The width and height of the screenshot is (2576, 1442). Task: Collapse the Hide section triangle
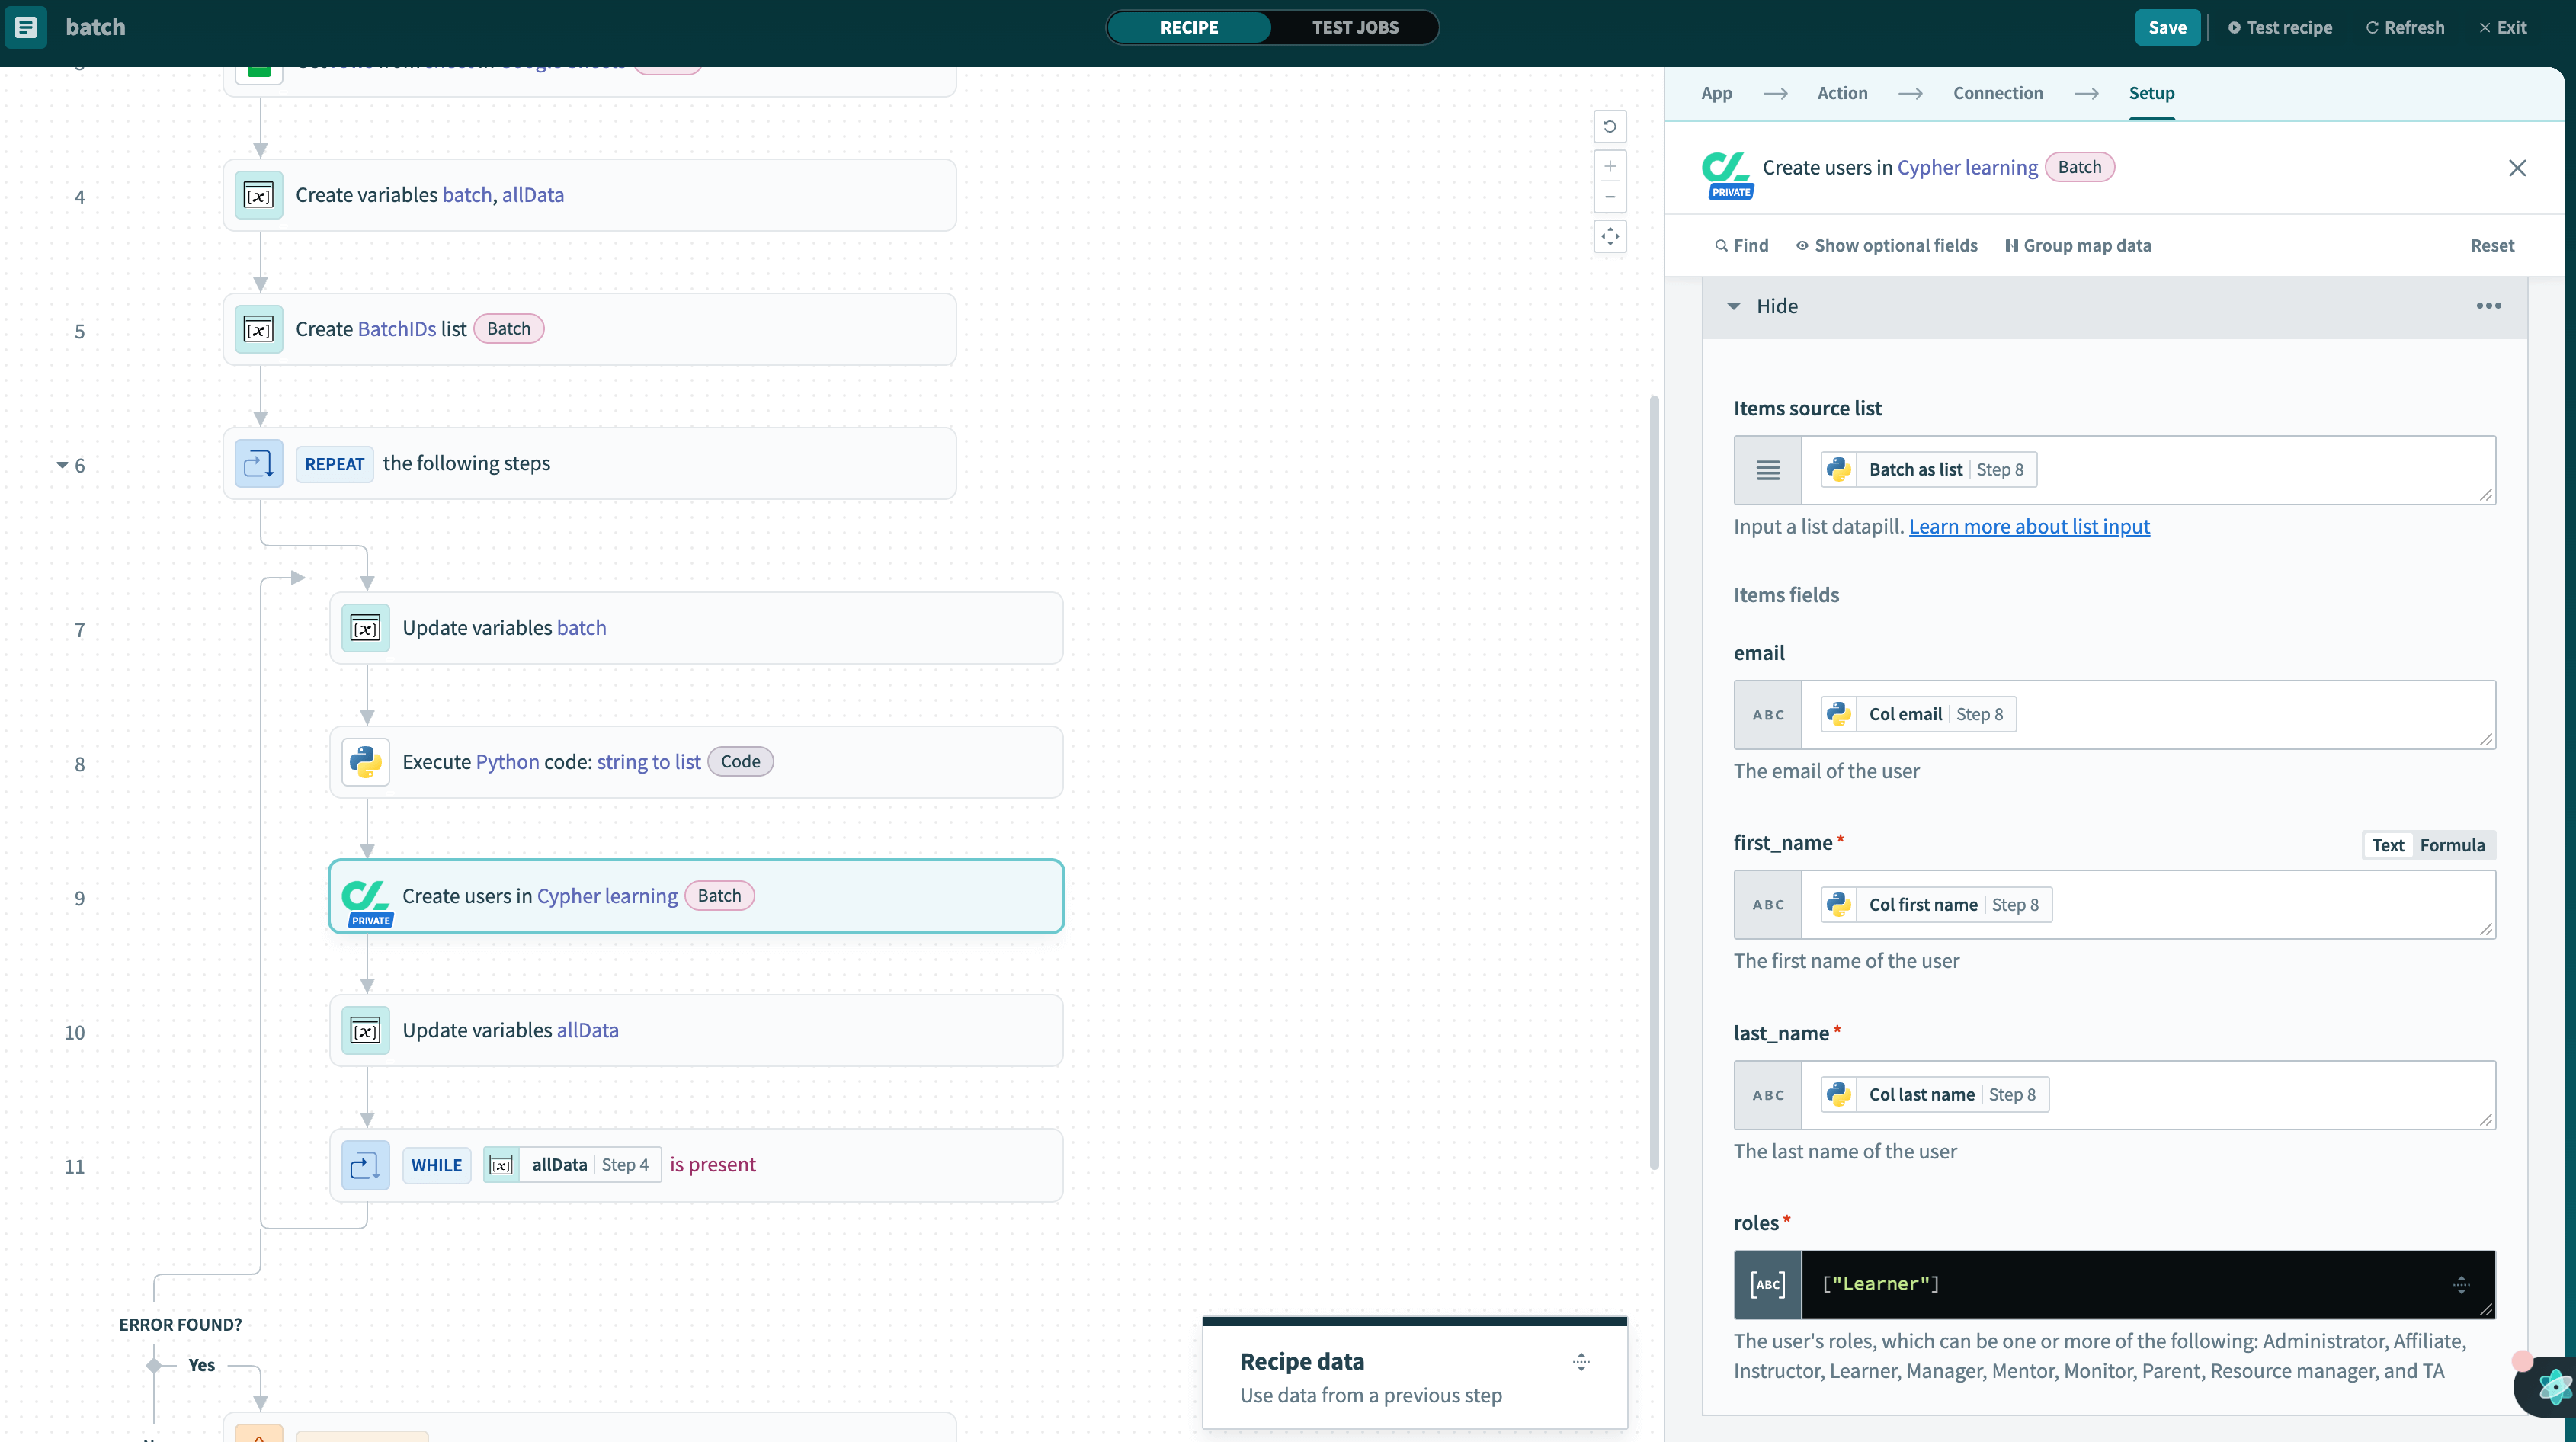[1734, 306]
